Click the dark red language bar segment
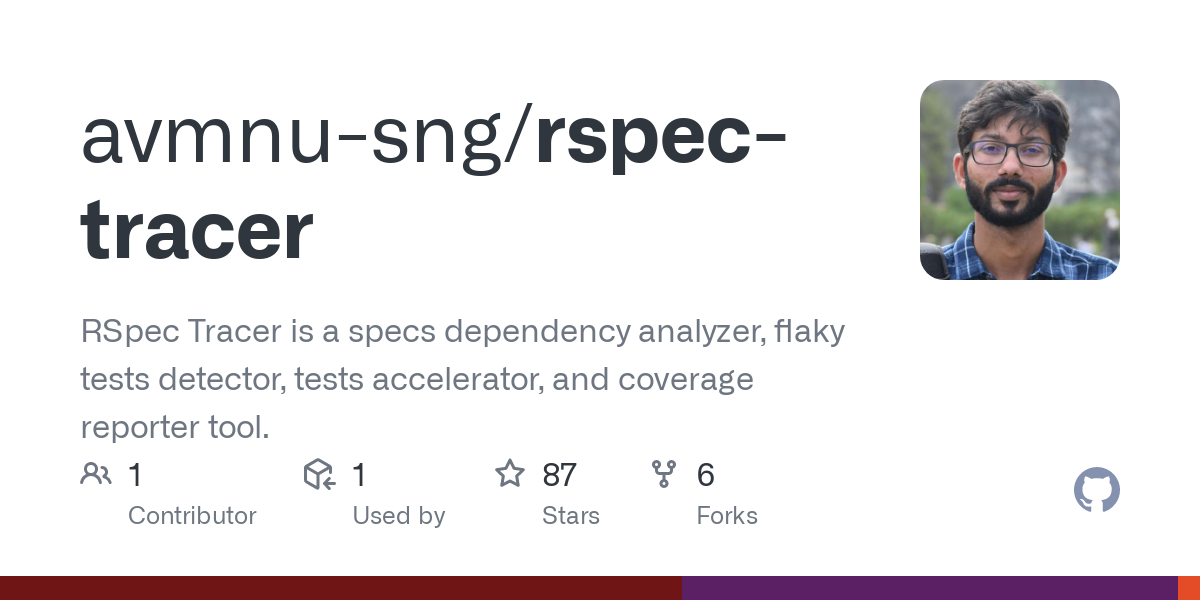 coord(341,588)
